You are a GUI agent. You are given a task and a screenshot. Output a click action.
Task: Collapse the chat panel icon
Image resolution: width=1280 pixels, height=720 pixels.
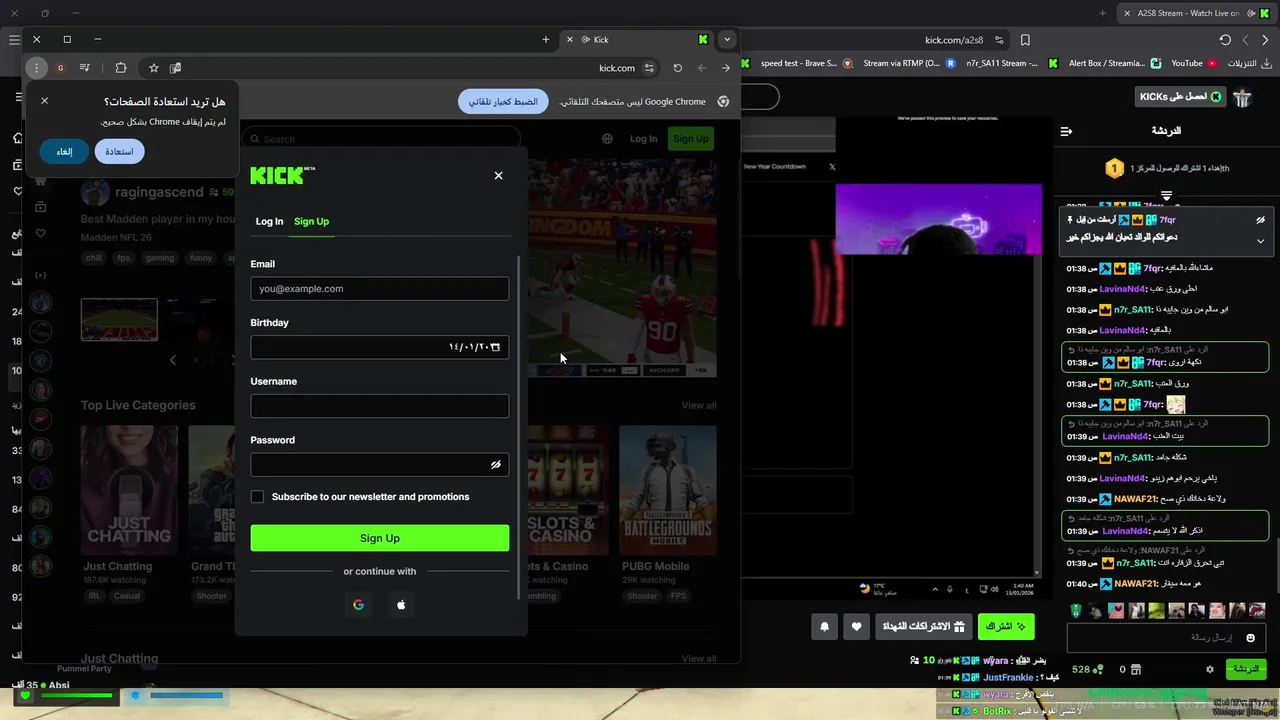coord(1066,131)
